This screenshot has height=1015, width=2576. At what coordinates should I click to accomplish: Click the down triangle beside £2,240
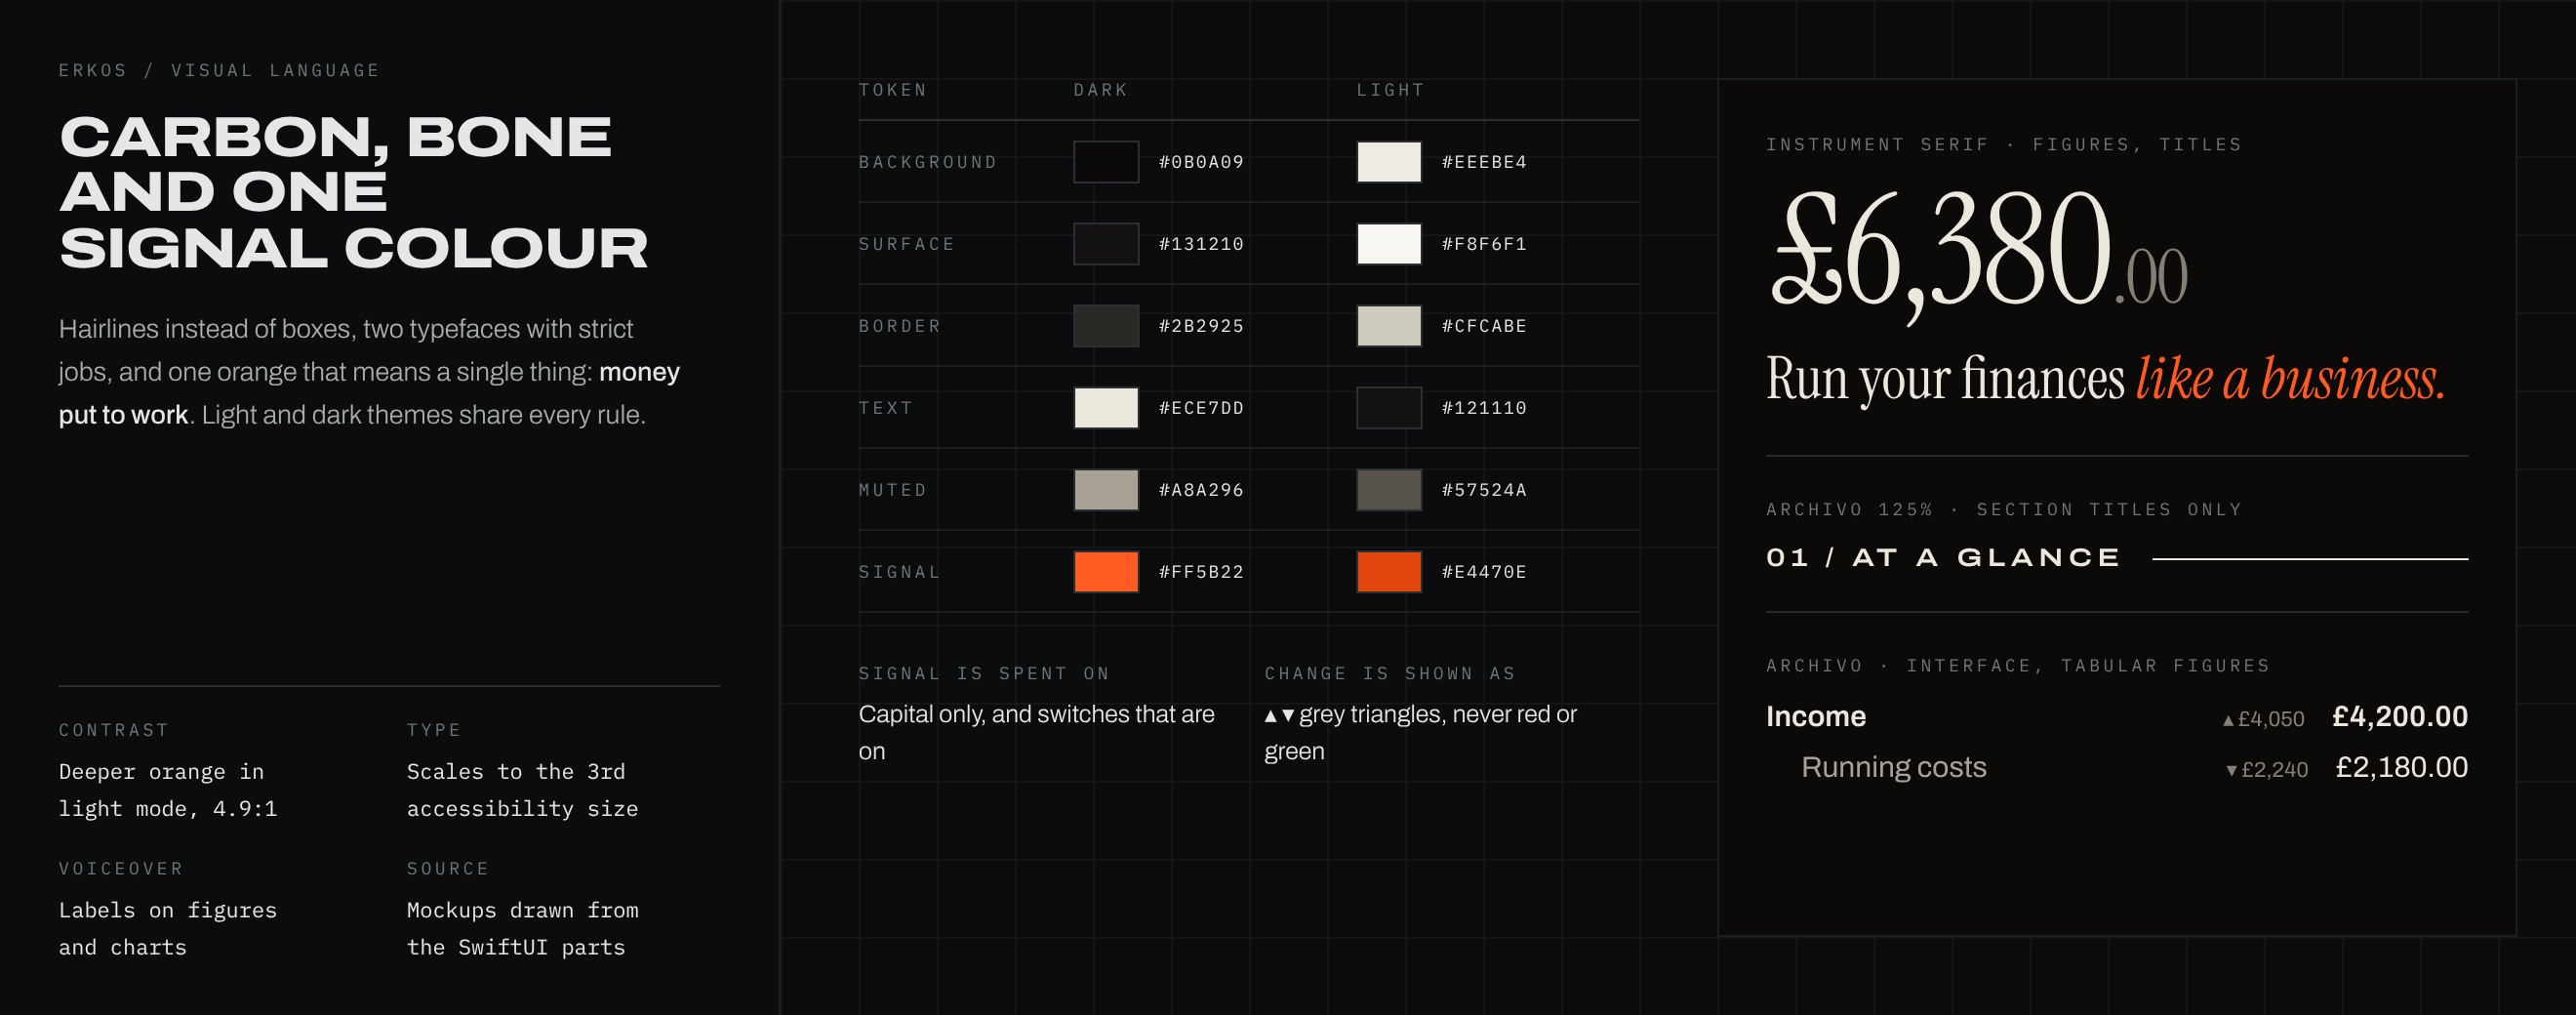(x=2231, y=771)
